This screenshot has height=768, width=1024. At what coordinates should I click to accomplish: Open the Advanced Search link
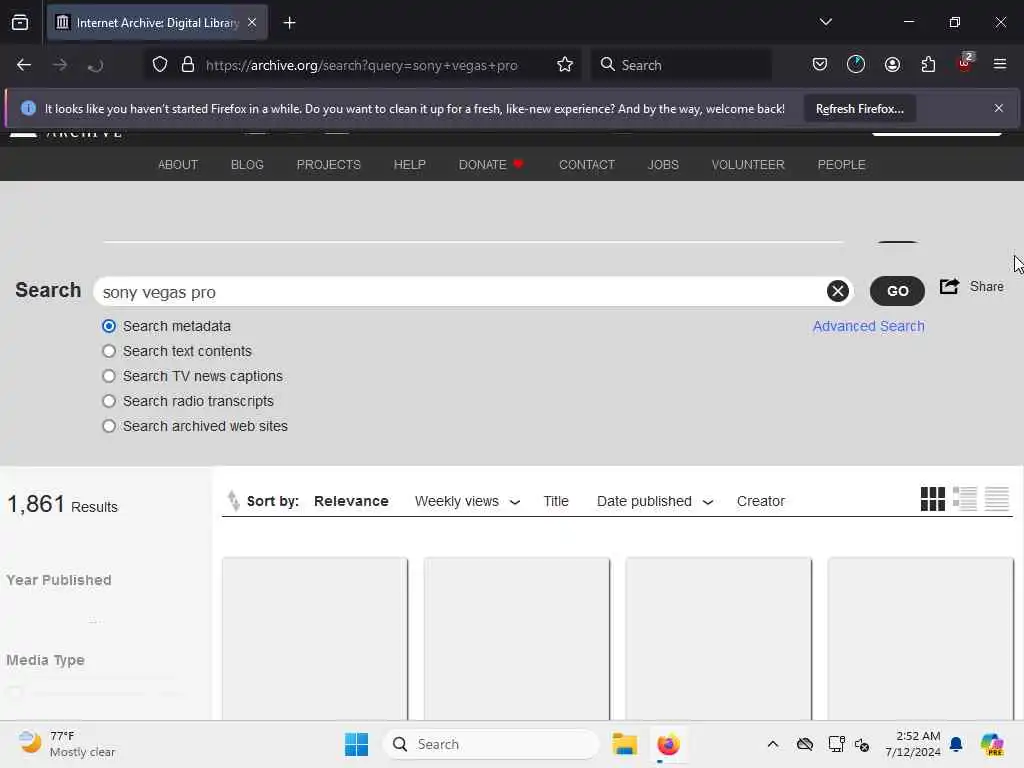click(869, 326)
